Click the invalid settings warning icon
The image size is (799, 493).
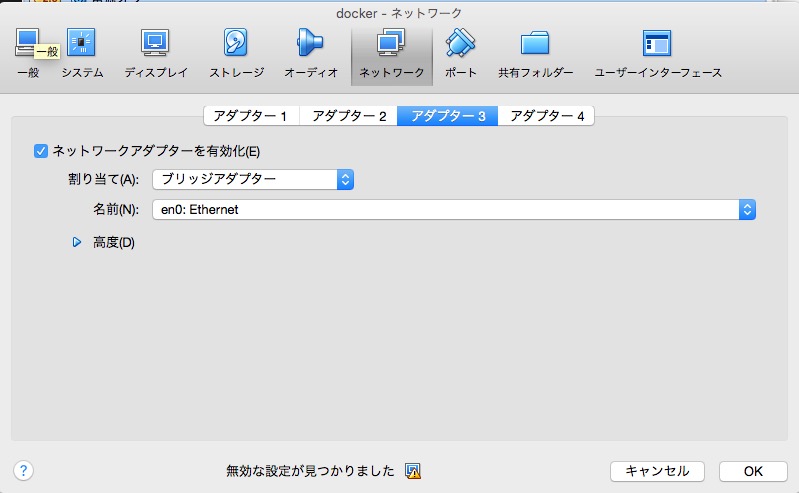point(413,471)
